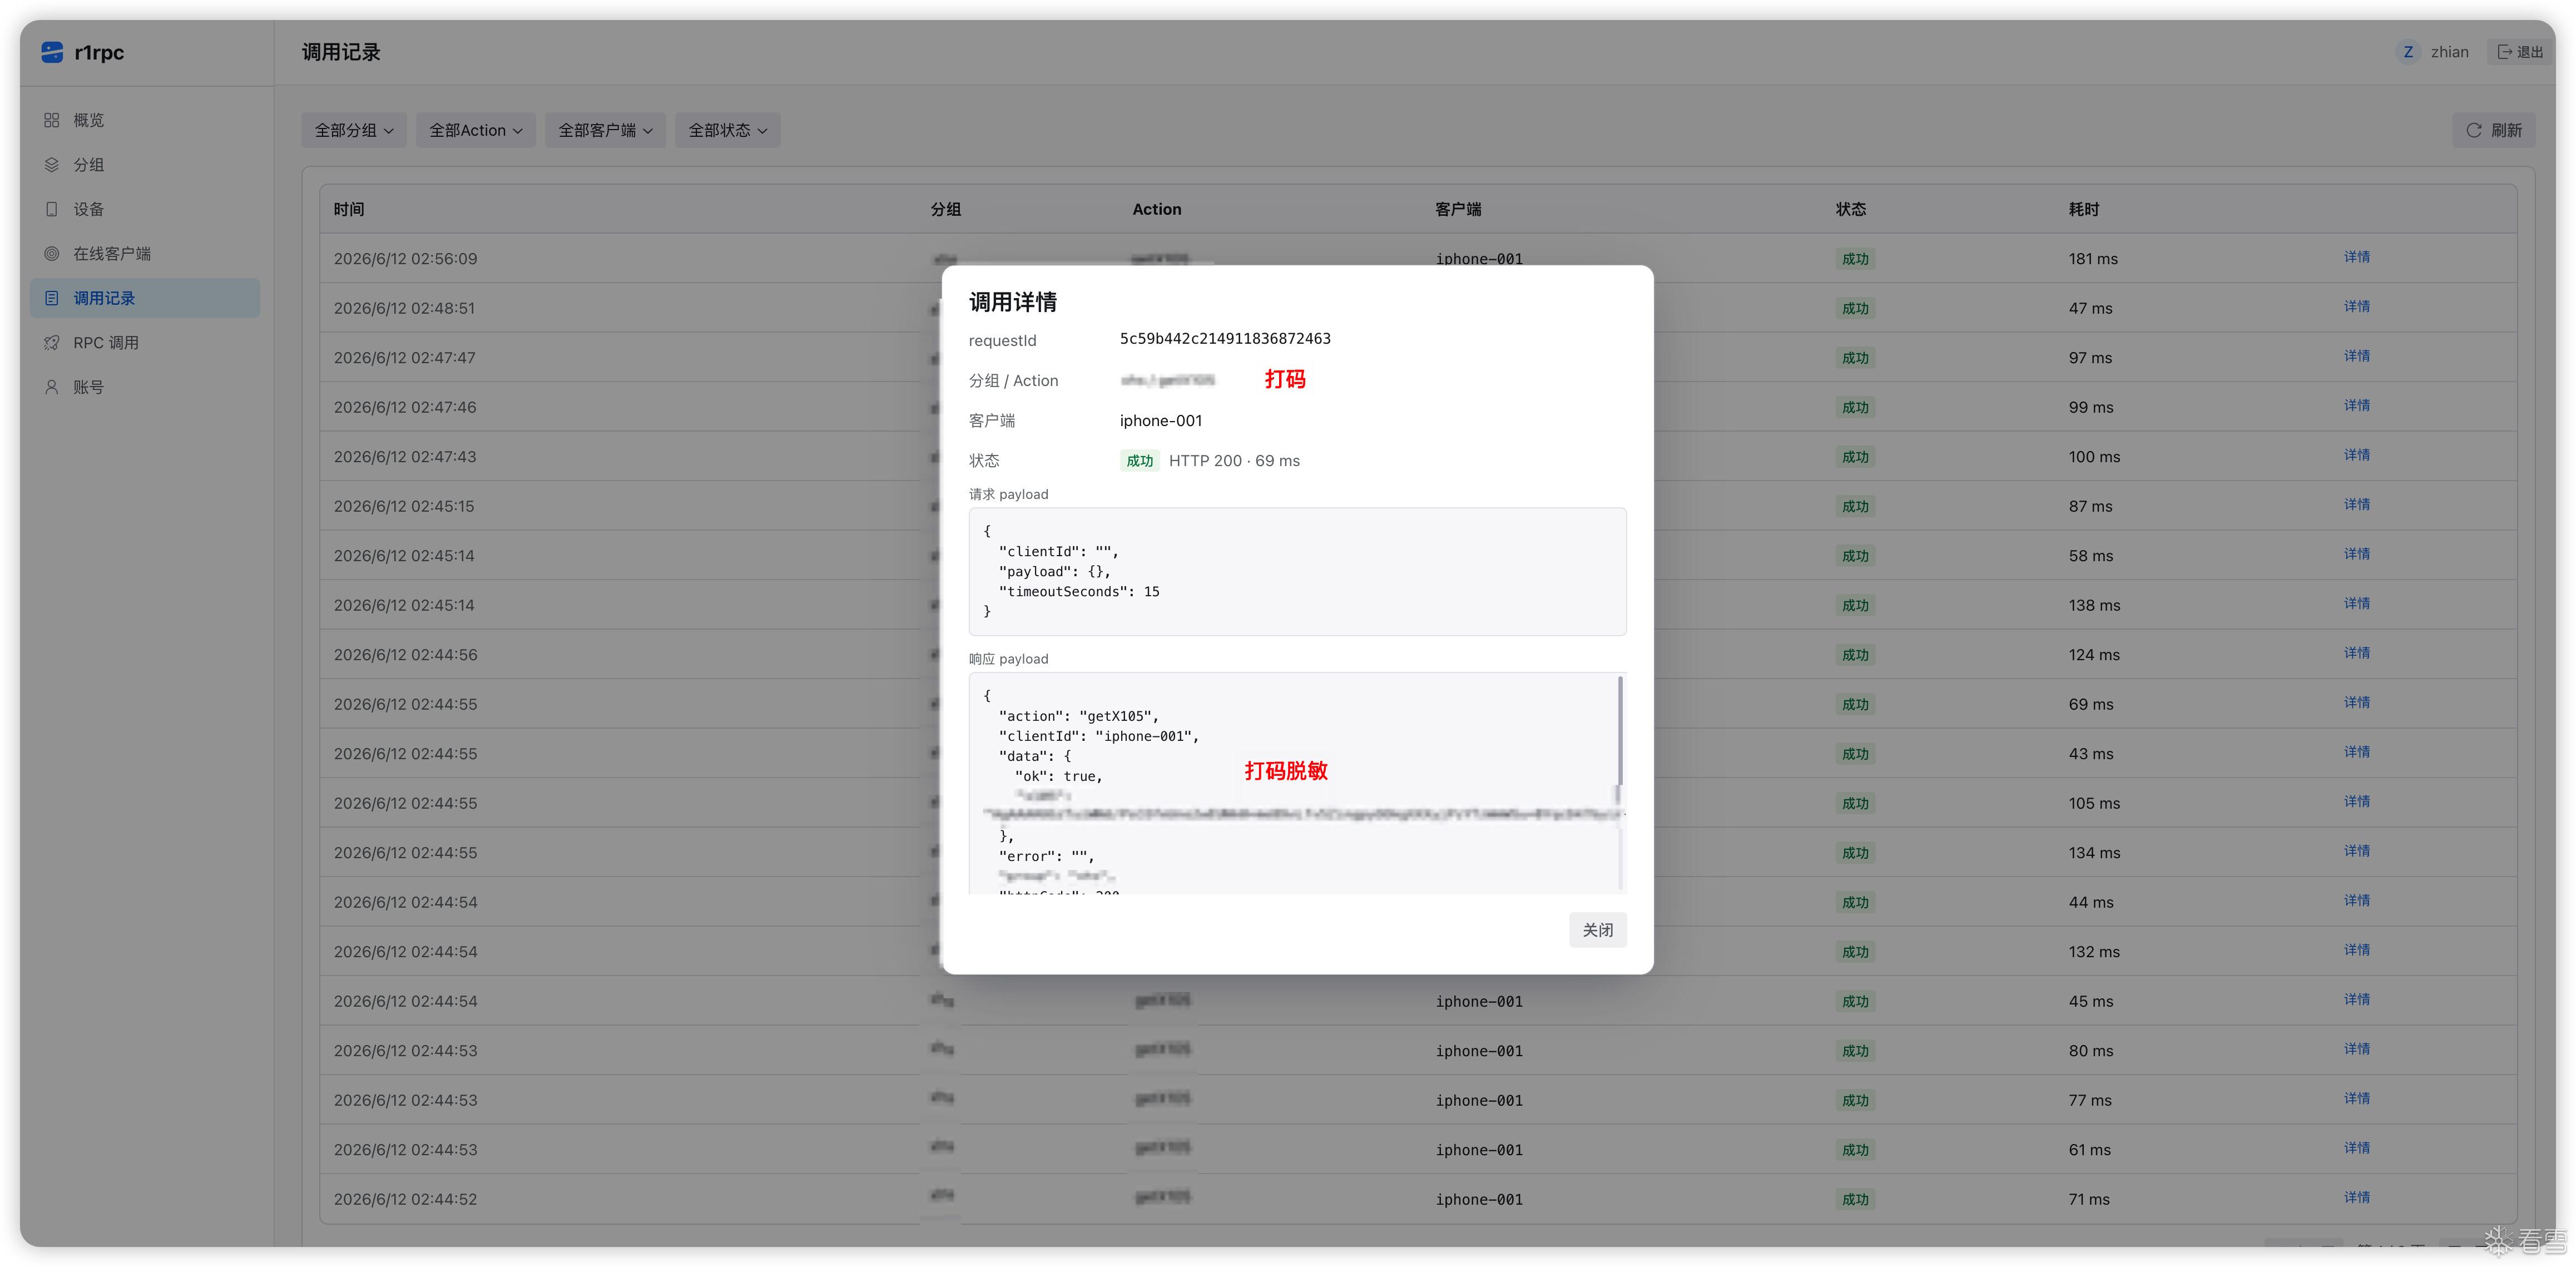Open 详情 for the 138 ms row
2576x1267 pixels.
coord(2357,603)
